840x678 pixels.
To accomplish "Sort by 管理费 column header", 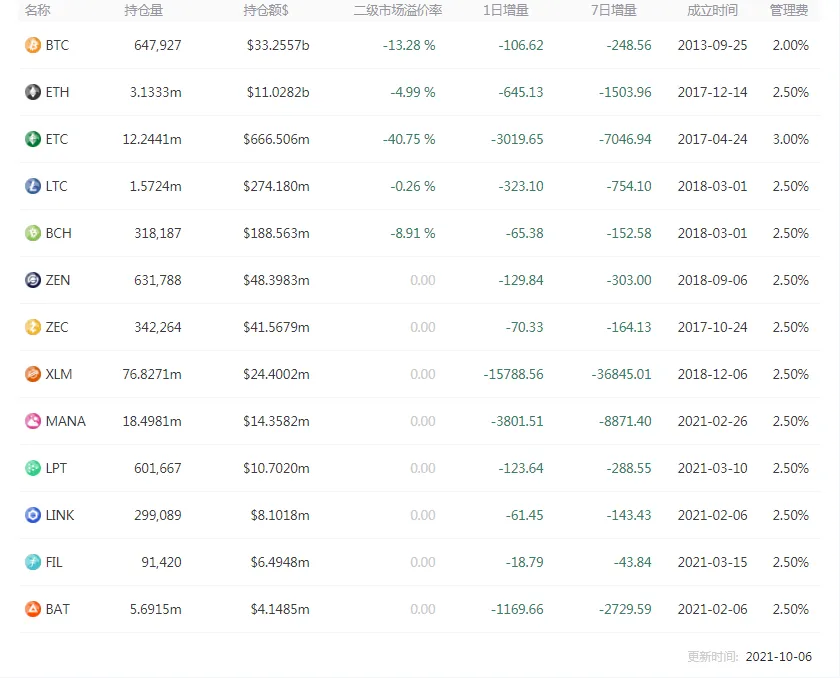I will click(x=789, y=10).
